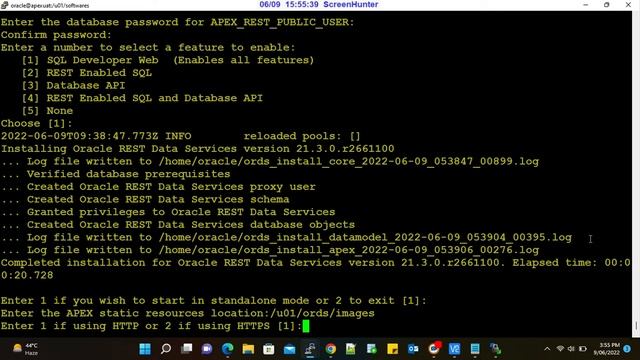
Task: Click the 'ScreenHunter' text in the title bar
Action: 351,4
